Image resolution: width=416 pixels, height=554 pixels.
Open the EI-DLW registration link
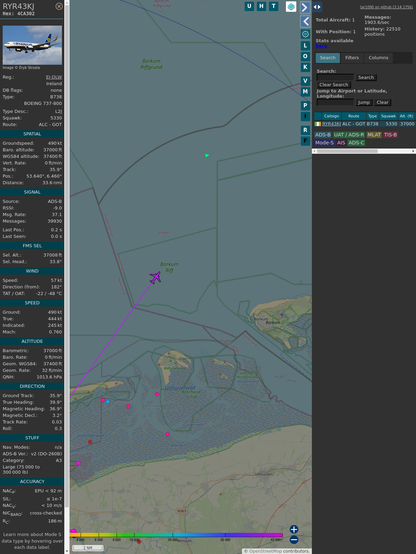54,77
